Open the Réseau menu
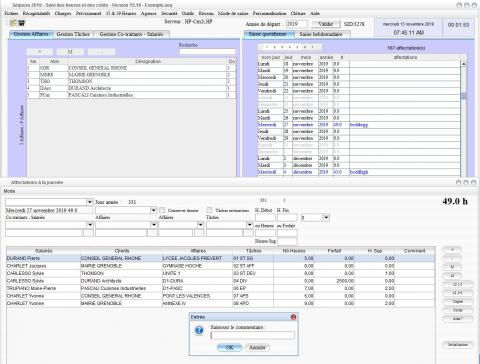The height and width of the screenshot is (364, 480). pos(206,13)
